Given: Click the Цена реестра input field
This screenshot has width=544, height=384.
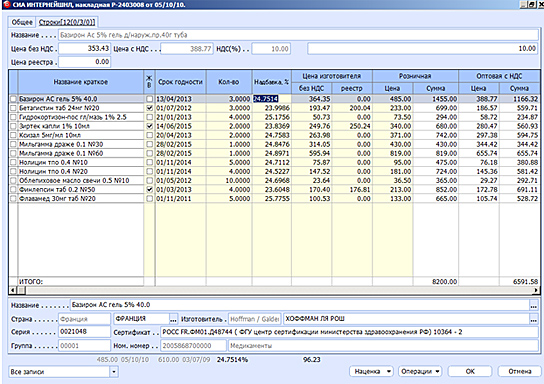Looking at the screenshot, I should [84, 62].
